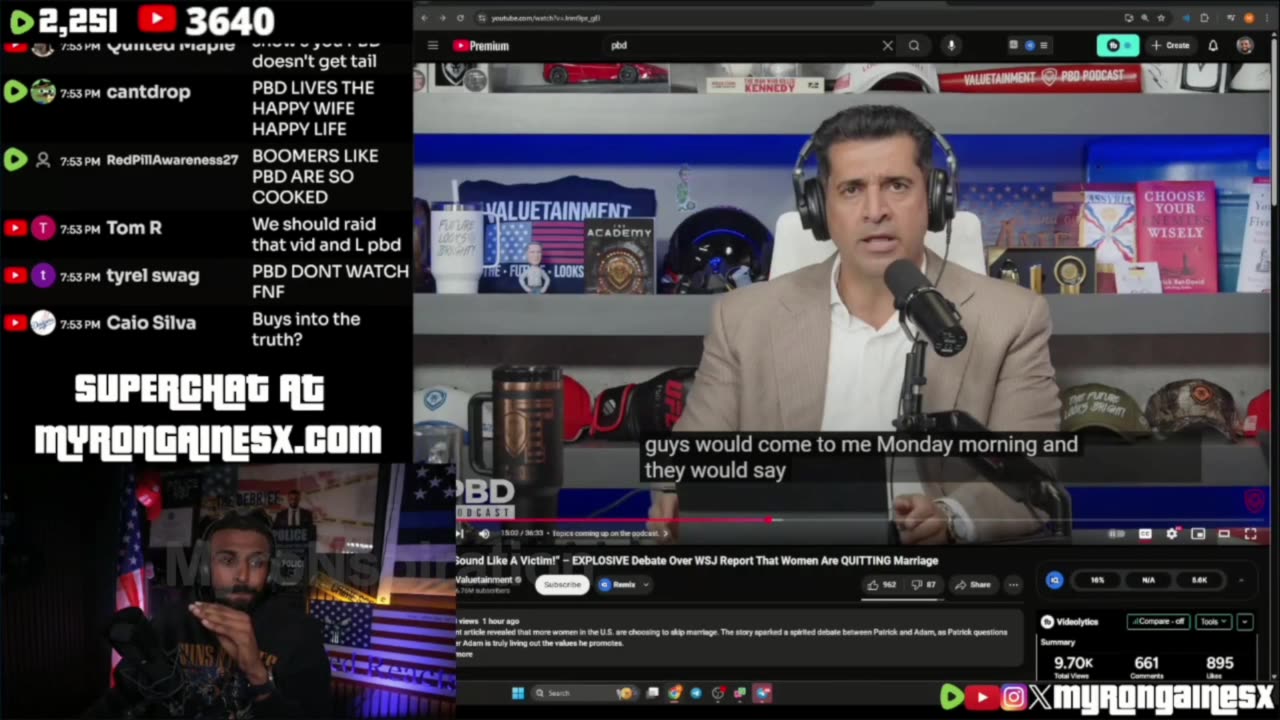
Task: Click the Videolytics panel title
Action: (x=1076, y=621)
